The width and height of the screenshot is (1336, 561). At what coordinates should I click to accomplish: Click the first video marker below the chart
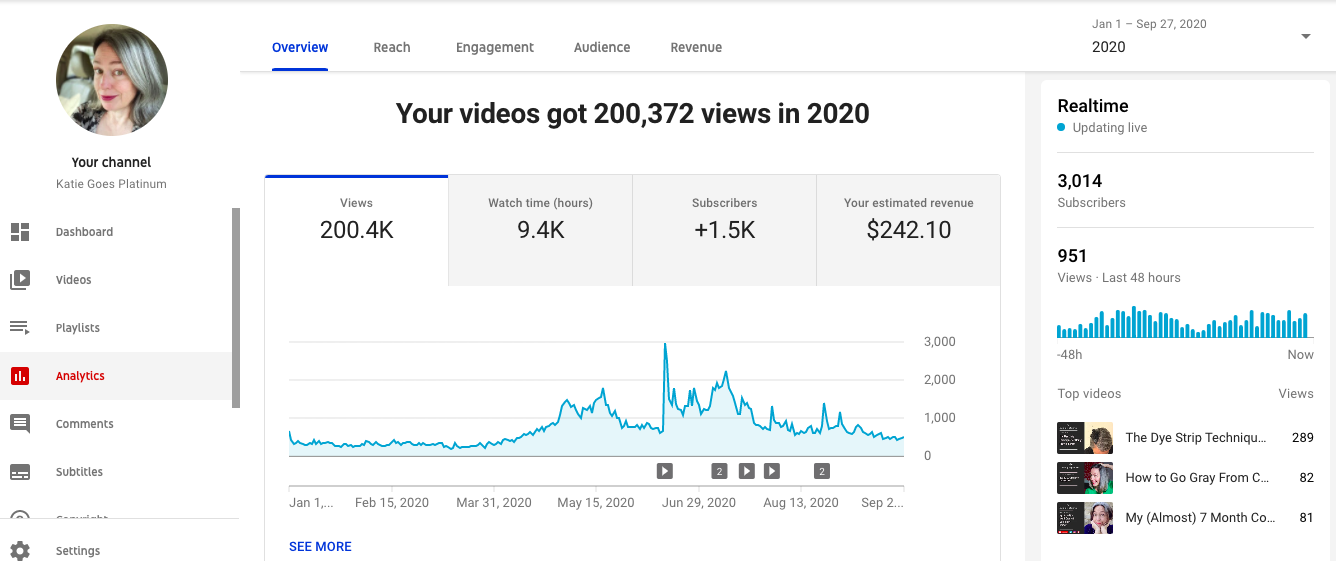click(x=665, y=471)
